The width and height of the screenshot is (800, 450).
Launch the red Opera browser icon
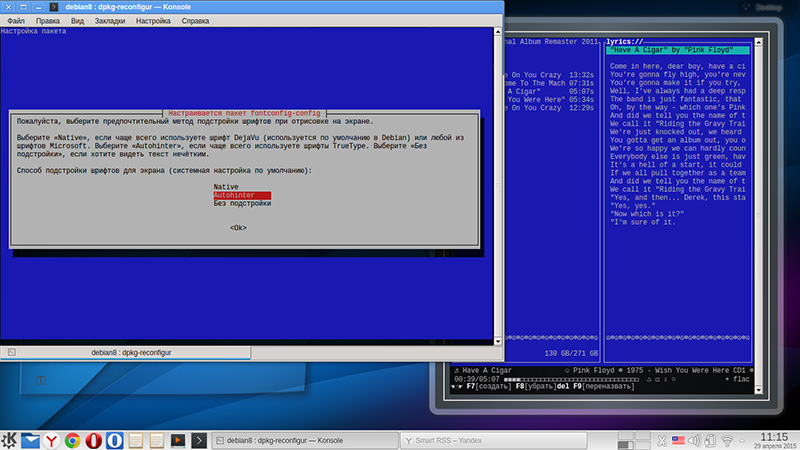[x=93, y=440]
